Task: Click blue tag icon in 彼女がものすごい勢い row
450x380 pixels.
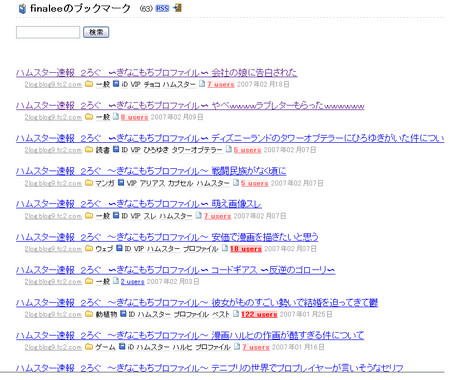Action: click(x=123, y=314)
